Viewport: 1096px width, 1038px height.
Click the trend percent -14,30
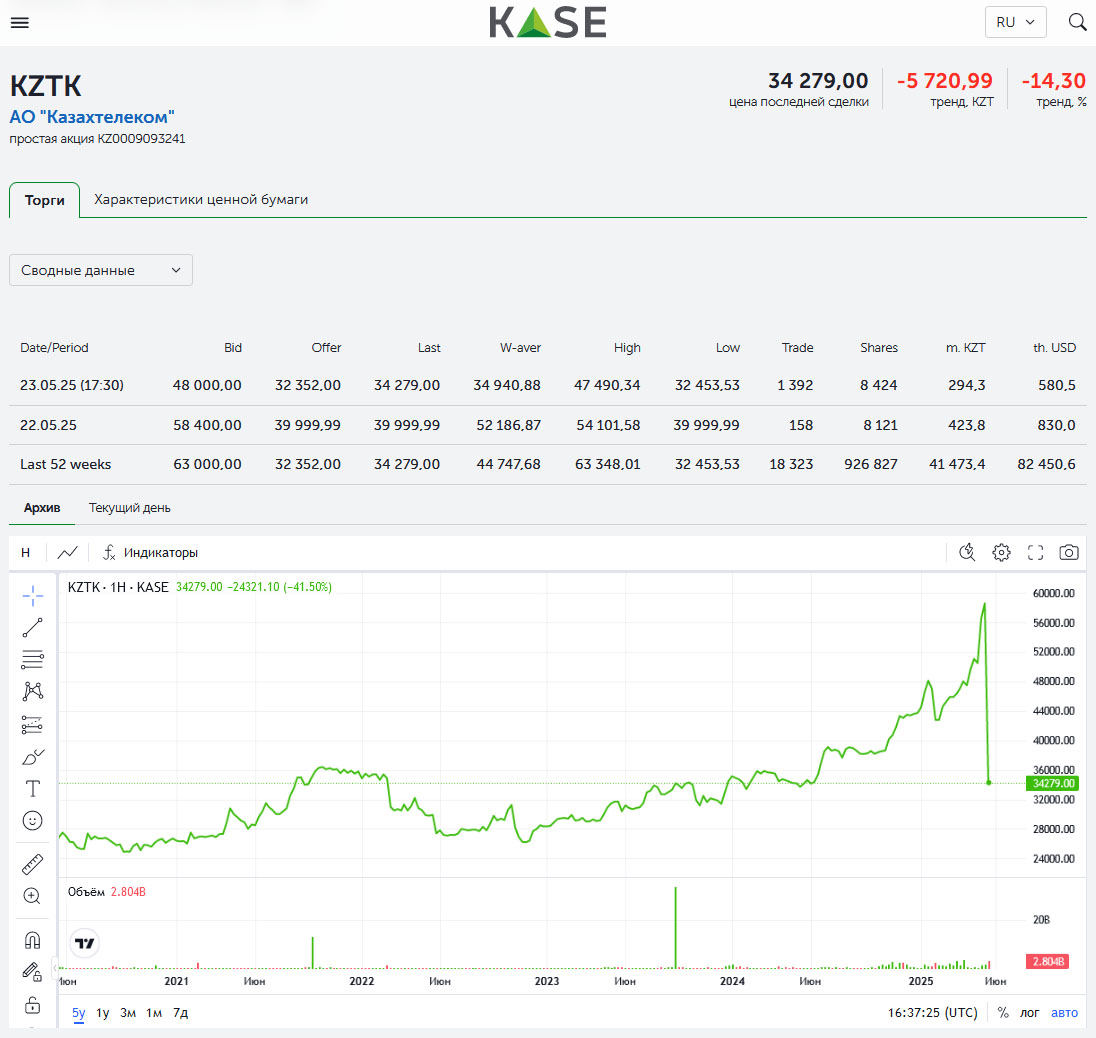coord(1054,81)
